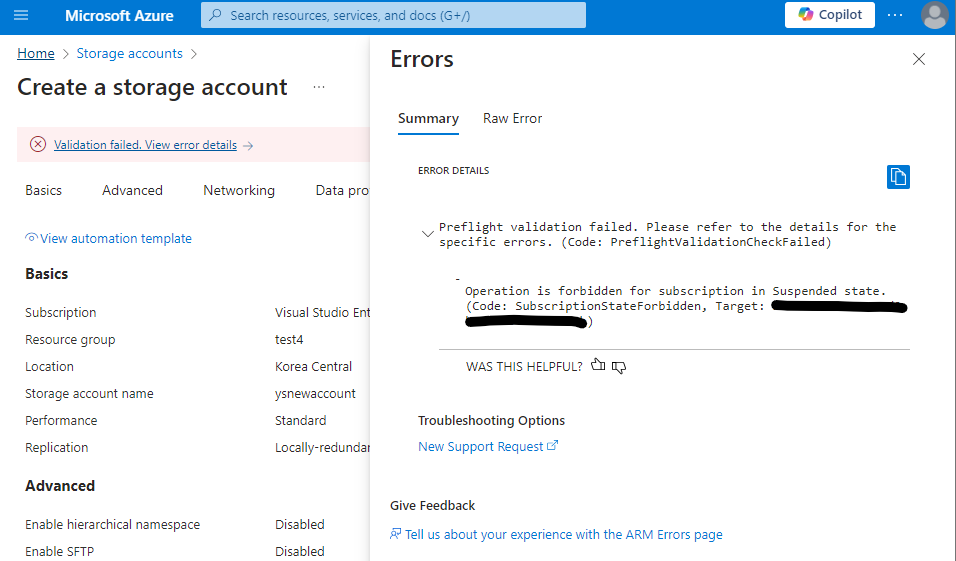The image size is (956, 561).
Task: Focus the search resources input field
Action: [393, 15]
